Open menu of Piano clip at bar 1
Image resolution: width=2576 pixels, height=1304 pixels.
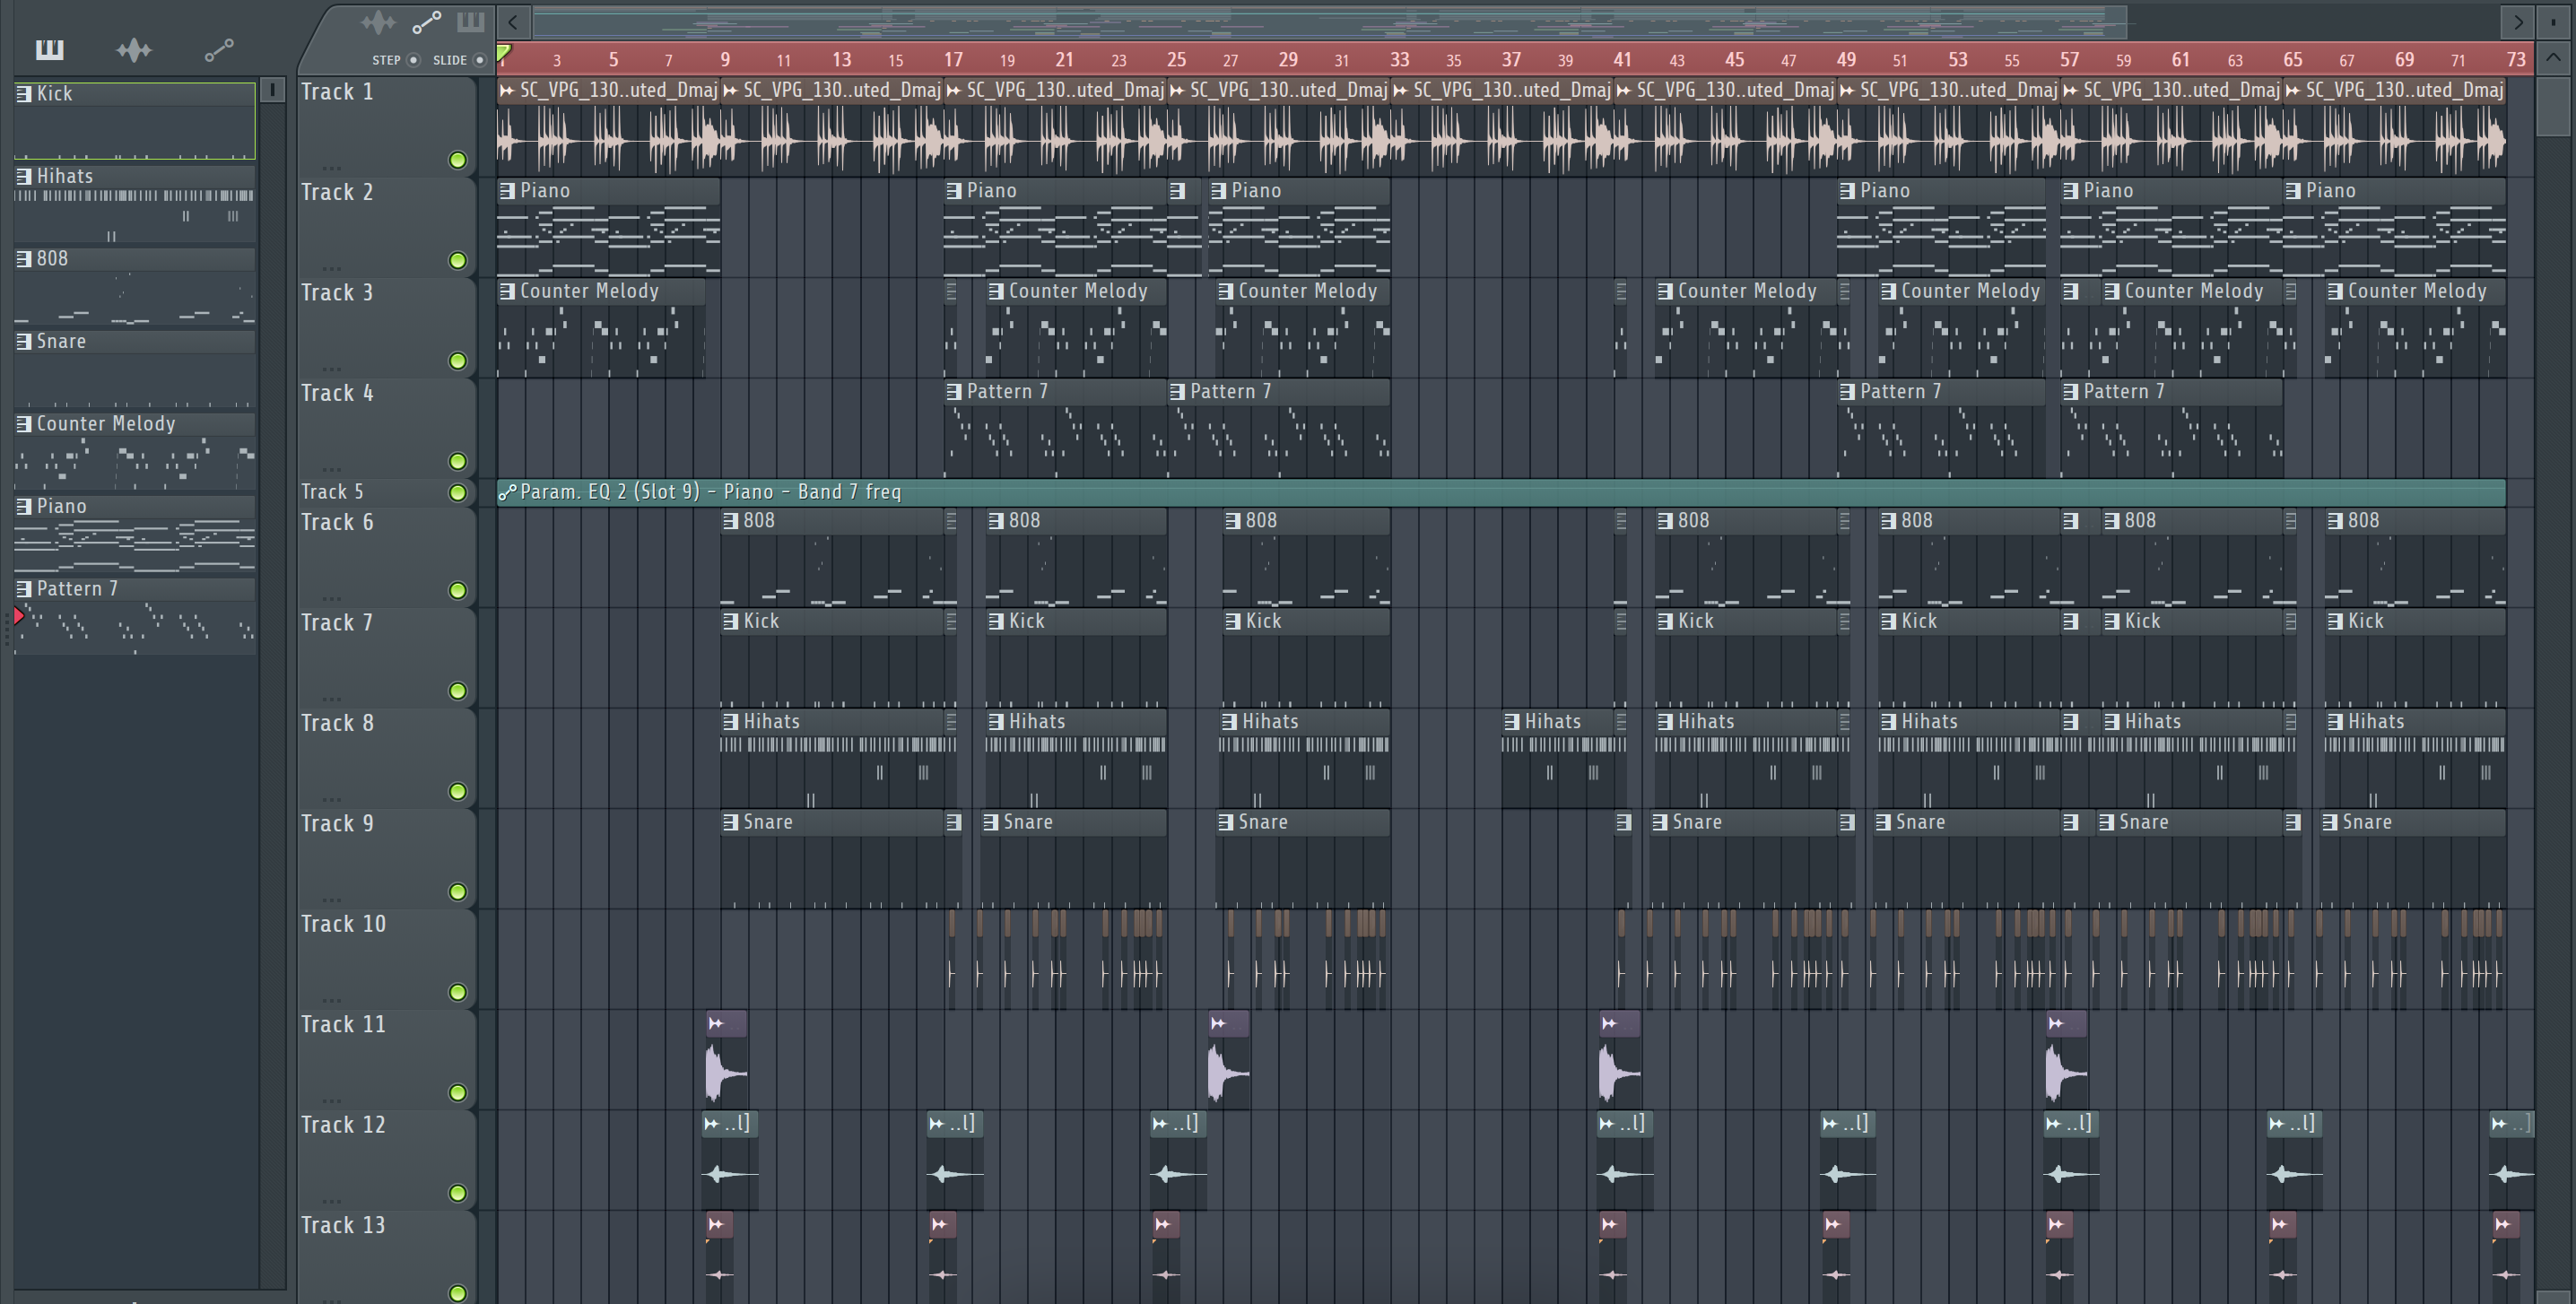click(x=508, y=191)
